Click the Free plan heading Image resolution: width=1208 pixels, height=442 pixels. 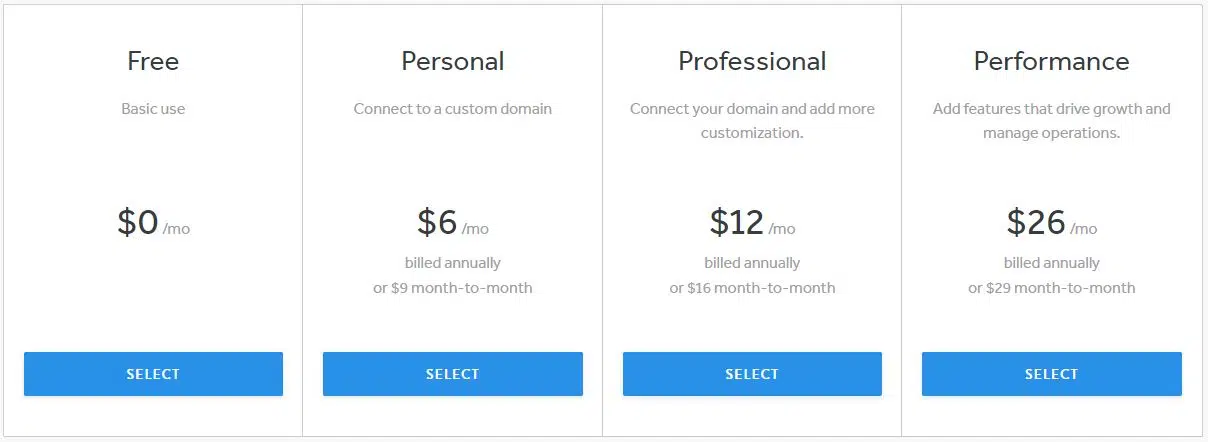point(153,61)
